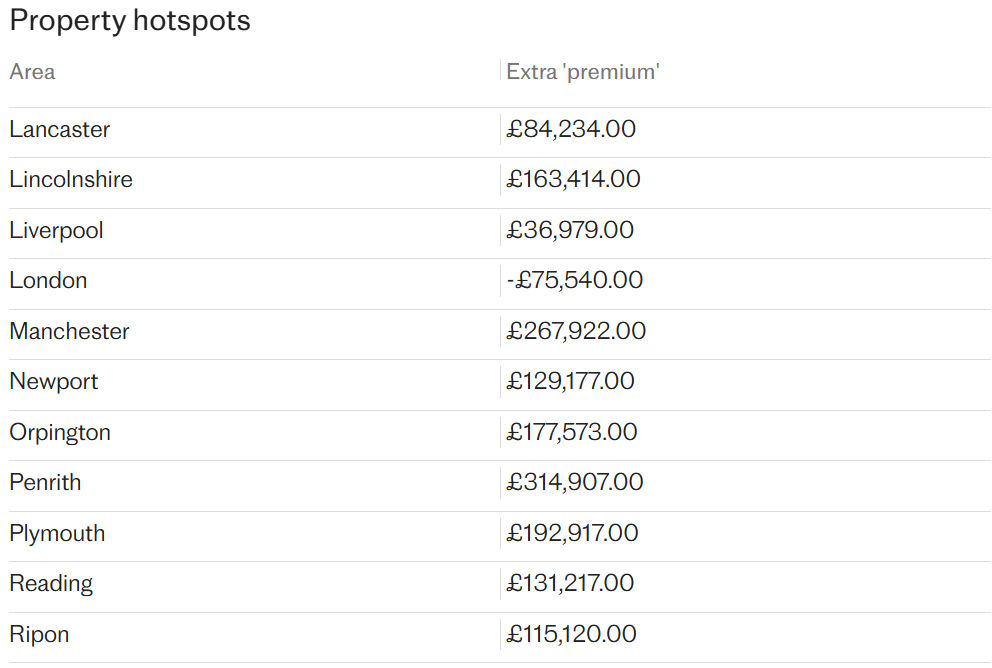
Task: Select Penrith's £314,907.00 premium value
Action: (x=574, y=482)
